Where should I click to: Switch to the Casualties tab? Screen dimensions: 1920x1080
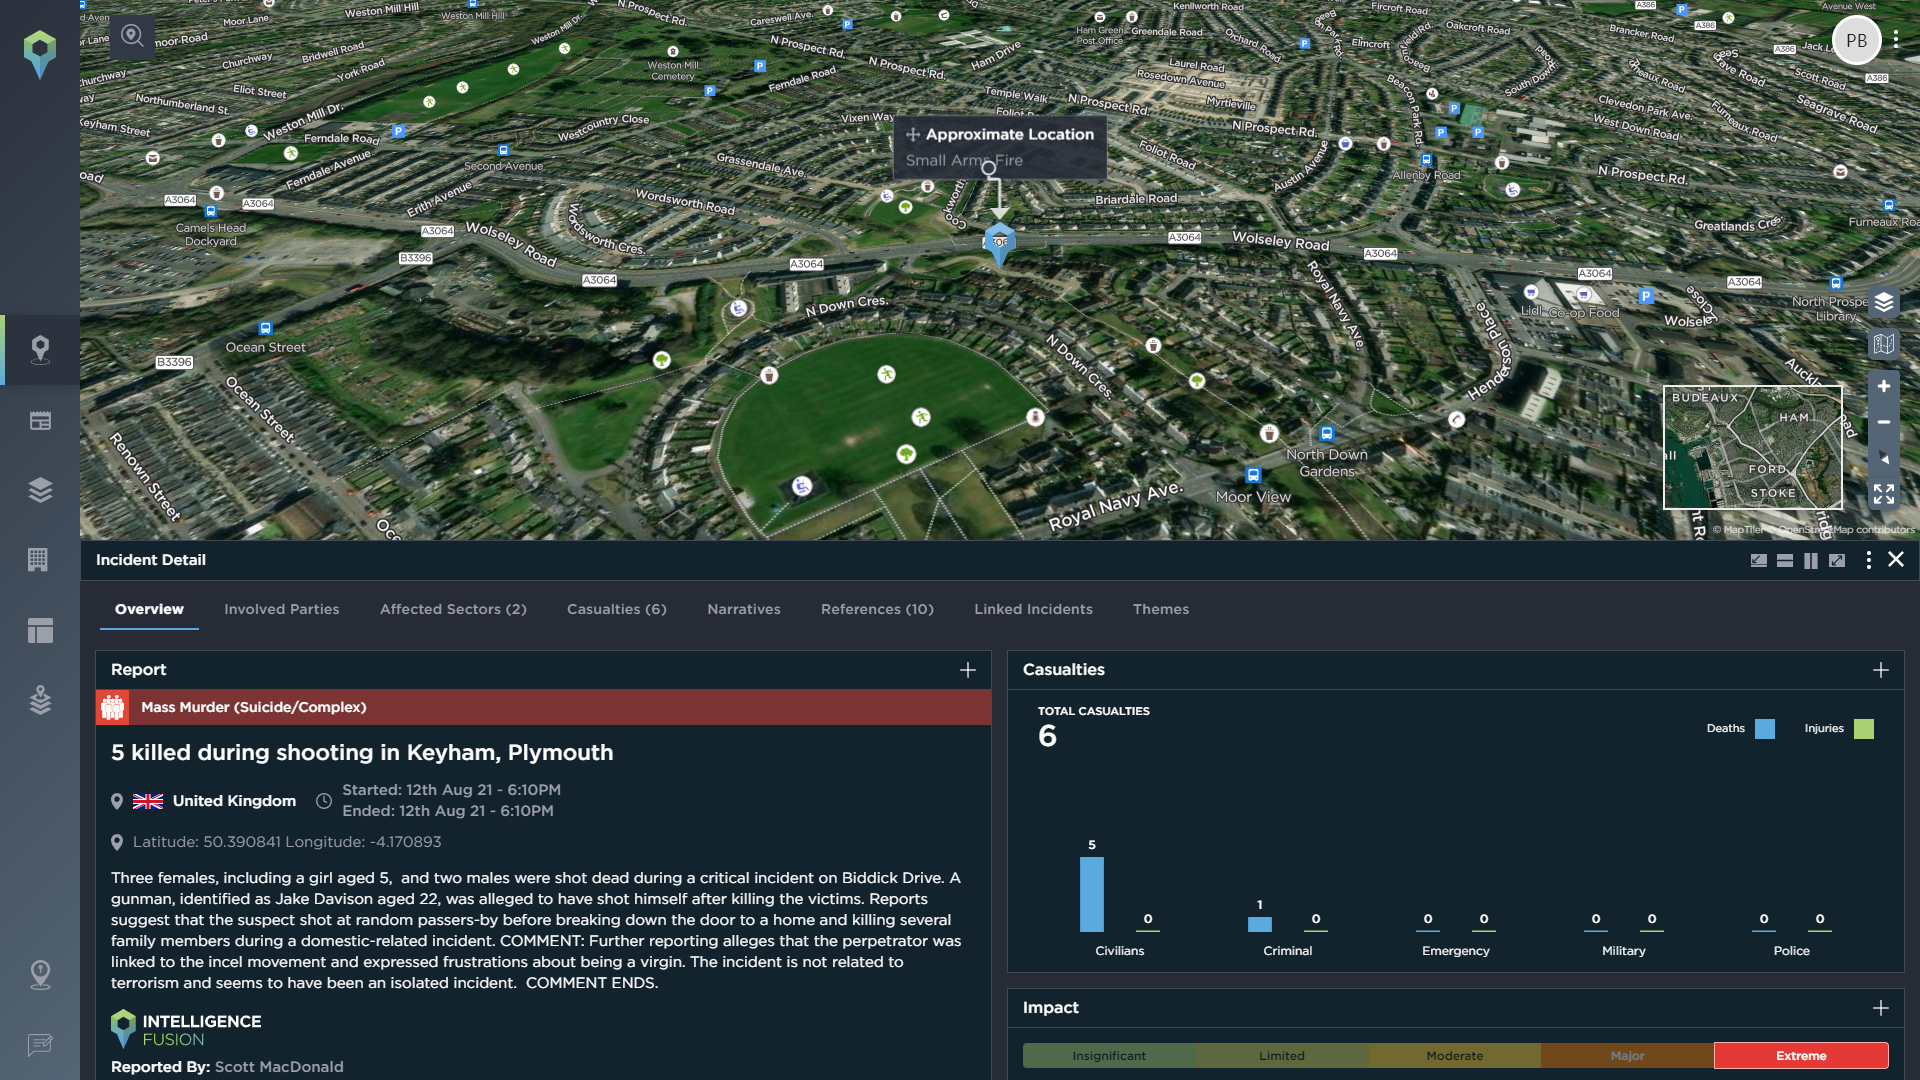click(x=616, y=609)
